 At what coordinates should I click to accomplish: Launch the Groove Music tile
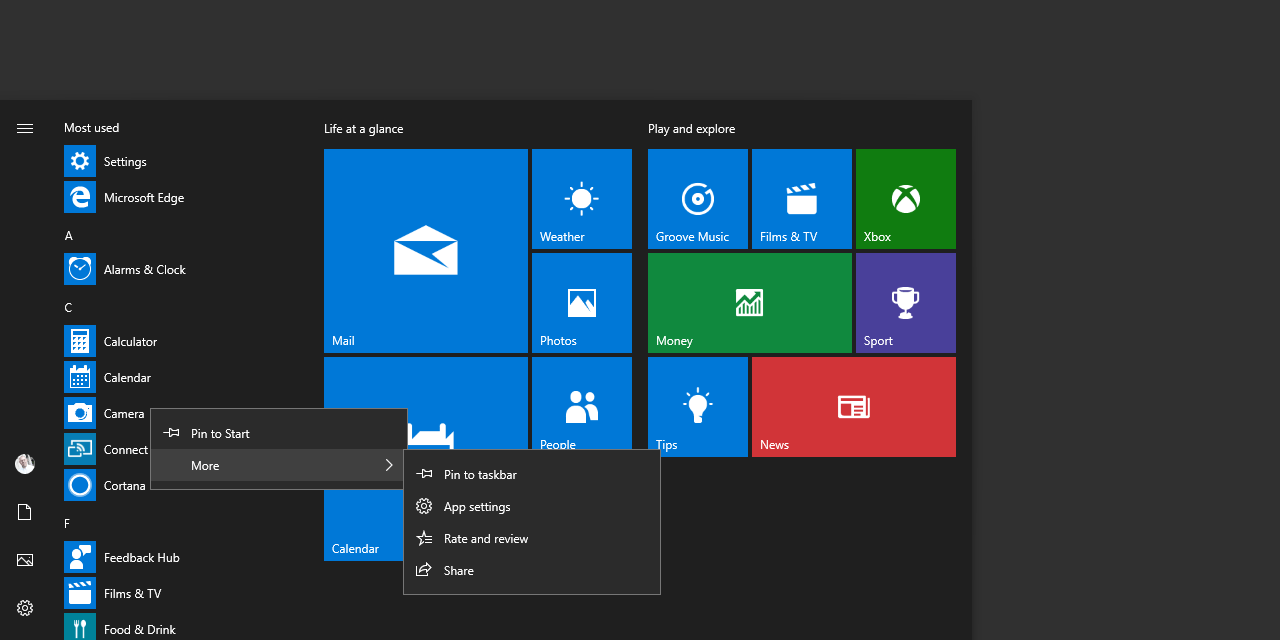[697, 198]
